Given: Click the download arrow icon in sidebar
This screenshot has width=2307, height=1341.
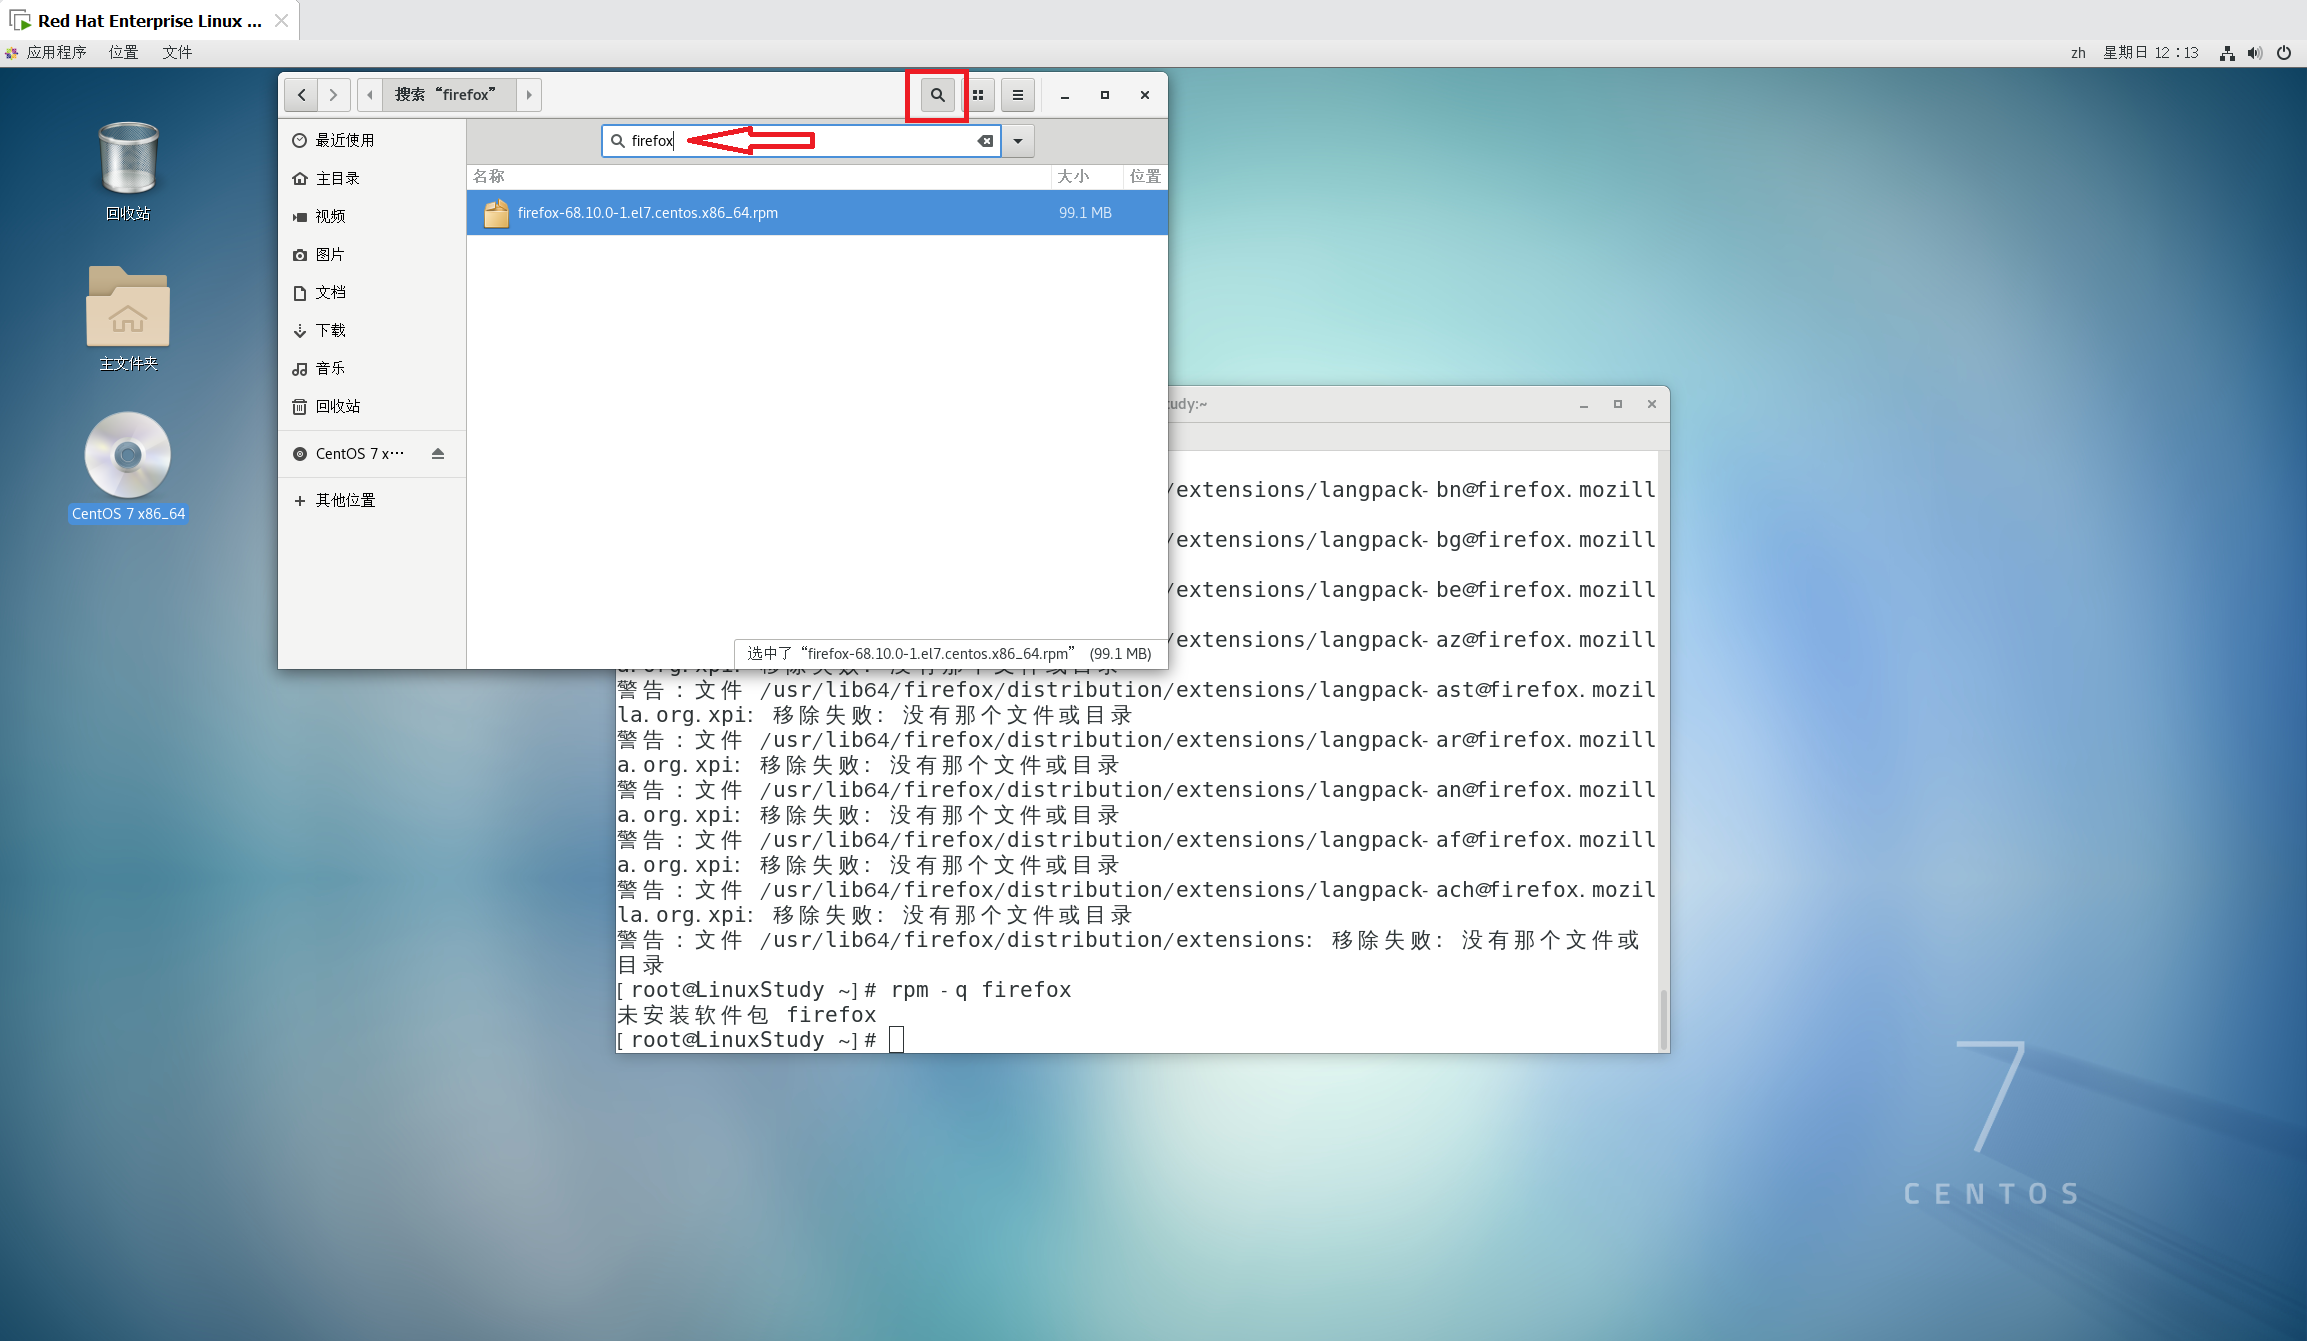Looking at the screenshot, I should 299,331.
